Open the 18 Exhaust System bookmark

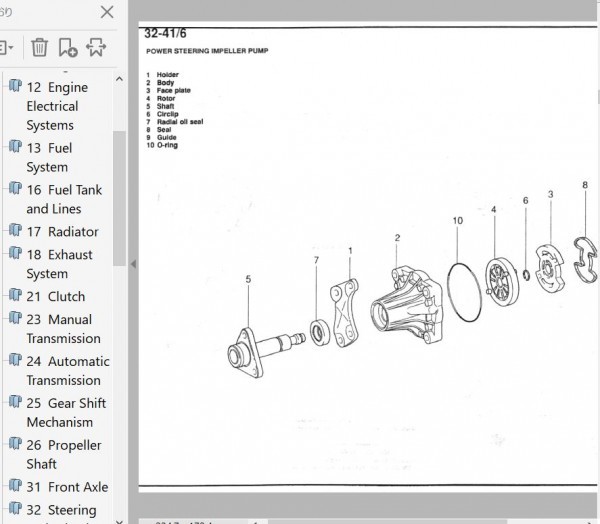click(x=59, y=264)
